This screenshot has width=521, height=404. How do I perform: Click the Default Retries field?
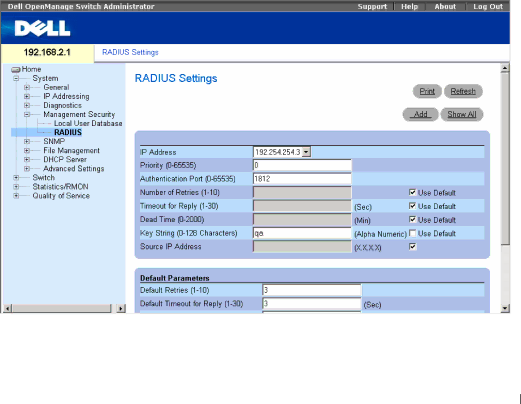click(x=311, y=290)
